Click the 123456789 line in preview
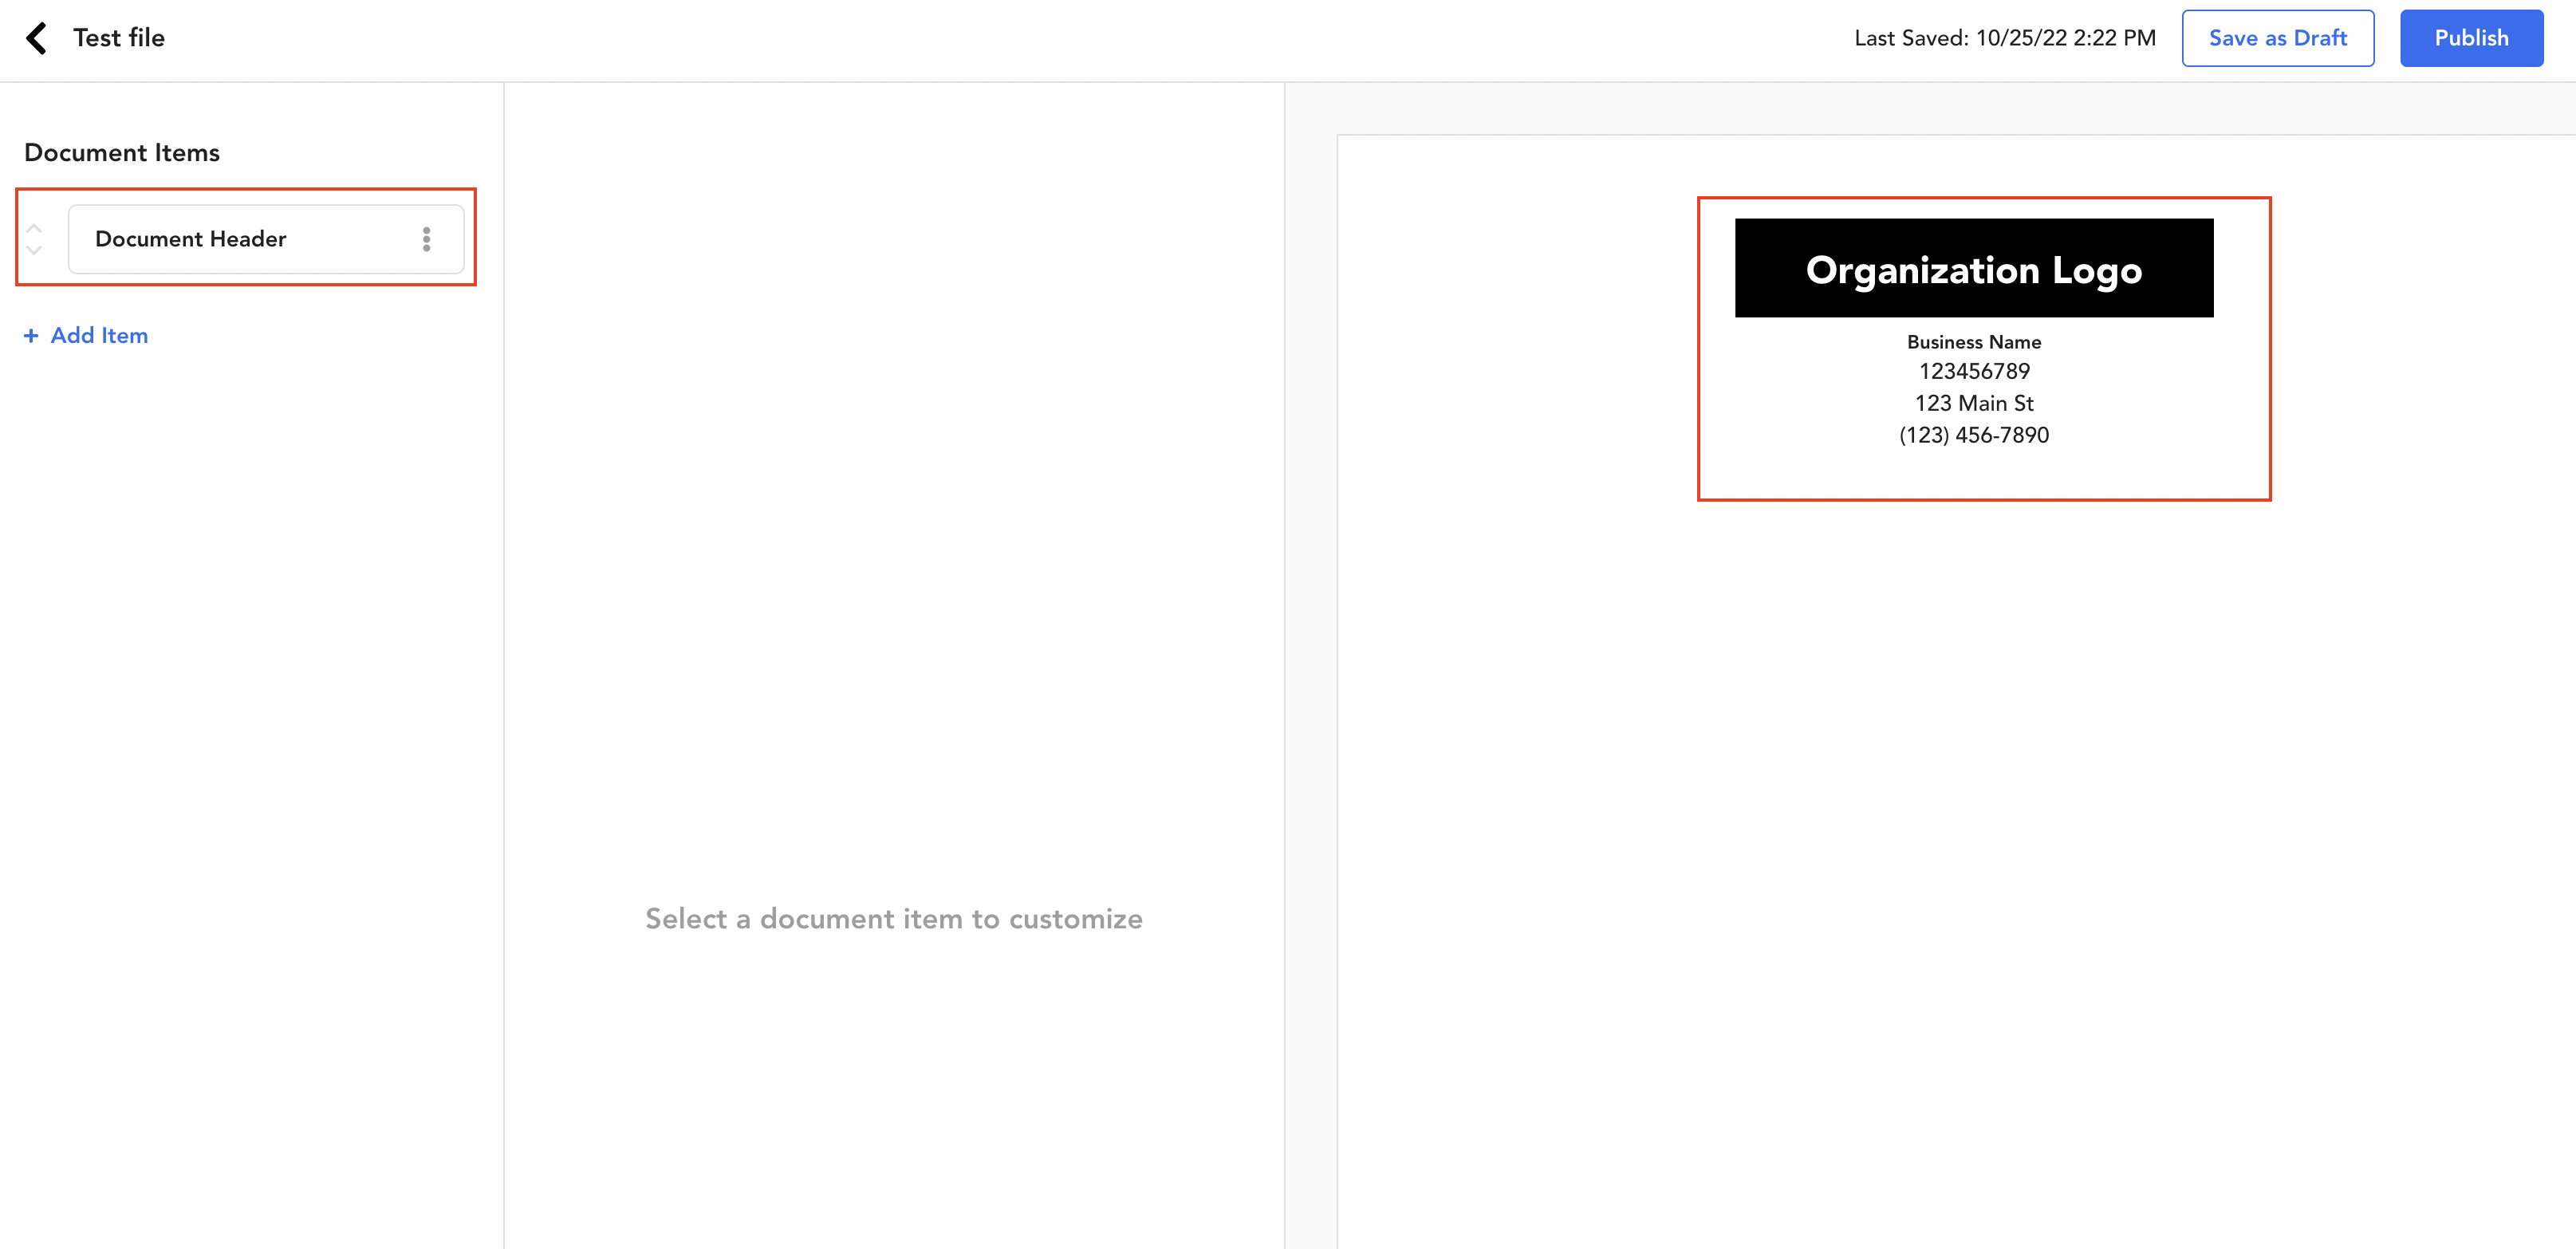Screen dimensions: 2576x1249 (x=1973, y=371)
